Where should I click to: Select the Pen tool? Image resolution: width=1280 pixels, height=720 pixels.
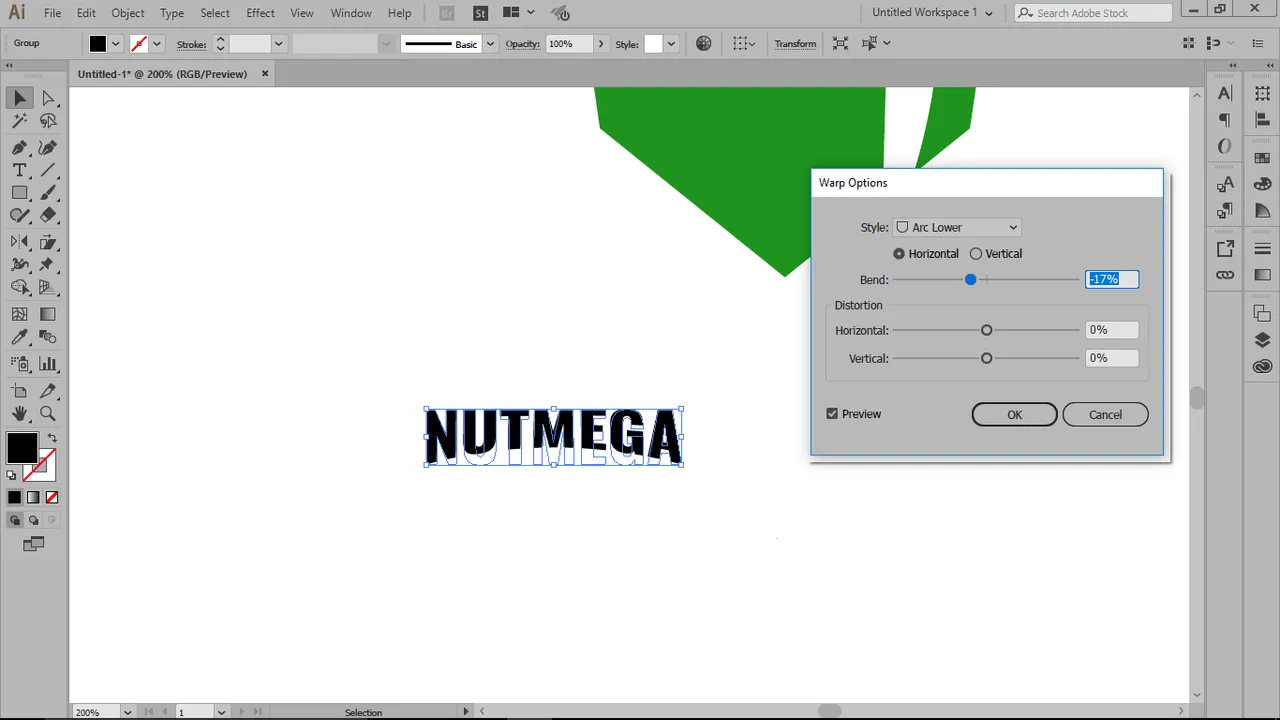(x=20, y=146)
